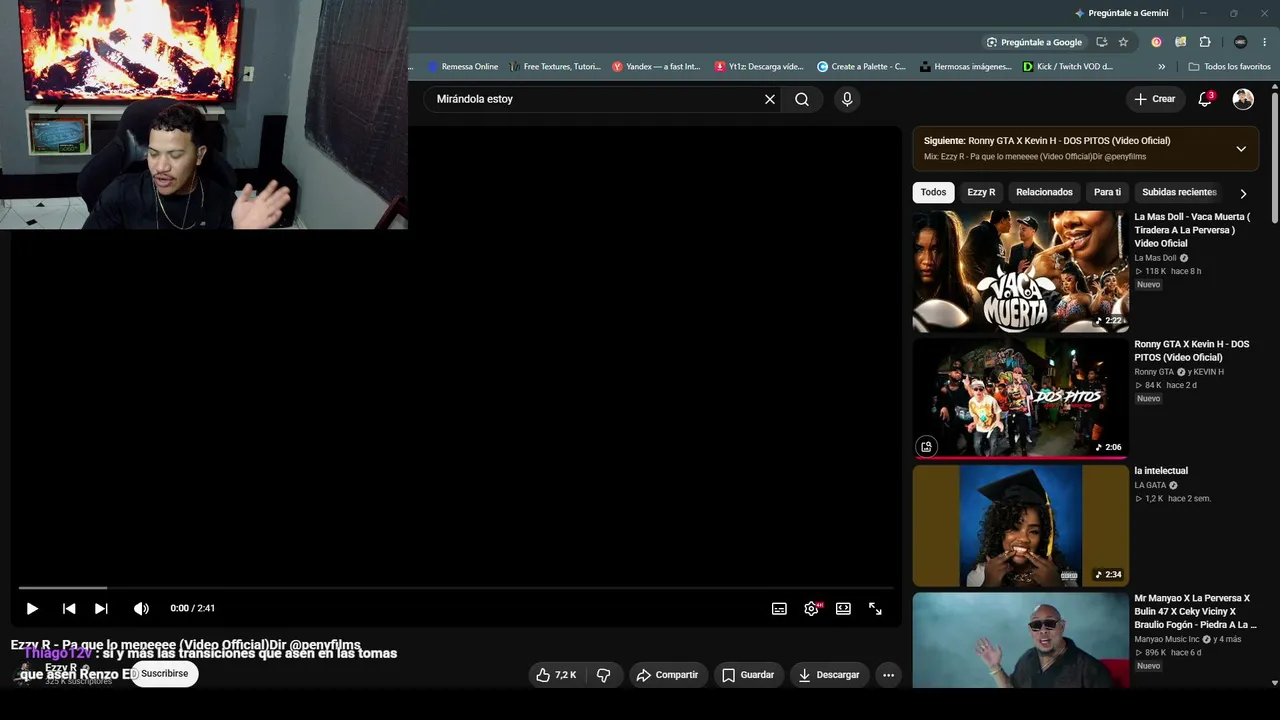Dislike the video with thumbs down
This screenshot has height=720, width=1280.
[603, 675]
